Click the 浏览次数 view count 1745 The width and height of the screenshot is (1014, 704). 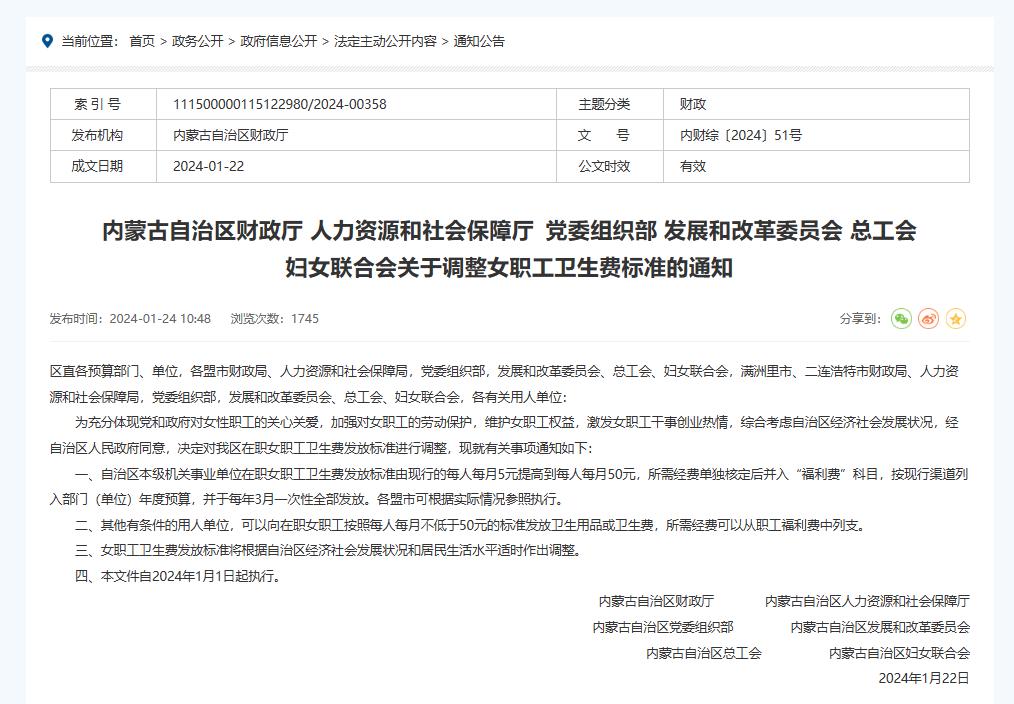click(x=305, y=319)
